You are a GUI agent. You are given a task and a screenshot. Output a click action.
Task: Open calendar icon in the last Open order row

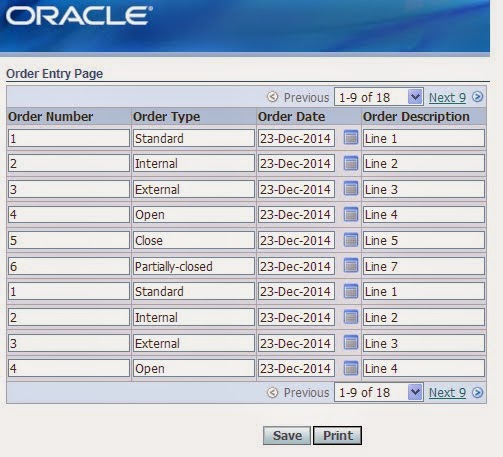pos(351,368)
